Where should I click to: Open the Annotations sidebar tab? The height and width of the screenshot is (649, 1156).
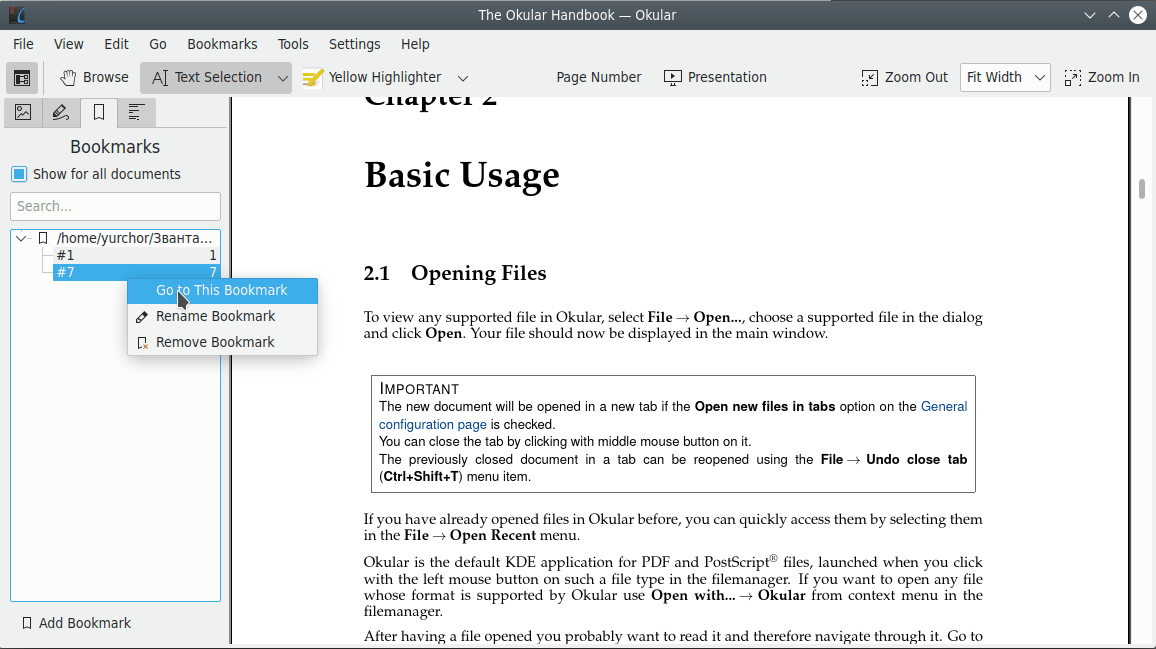click(61, 113)
